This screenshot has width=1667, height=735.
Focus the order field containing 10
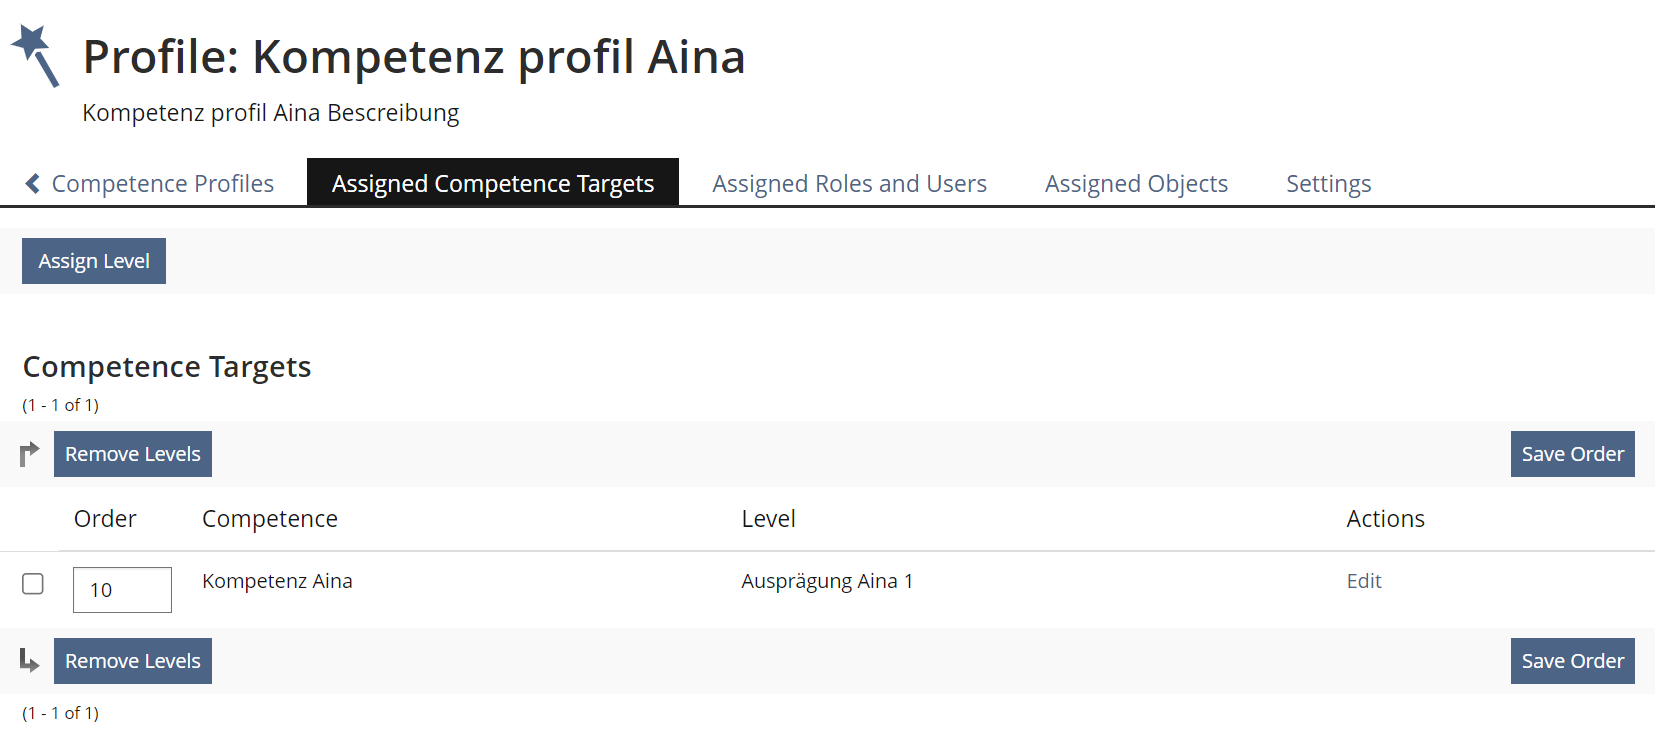click(x=122, y=590)
